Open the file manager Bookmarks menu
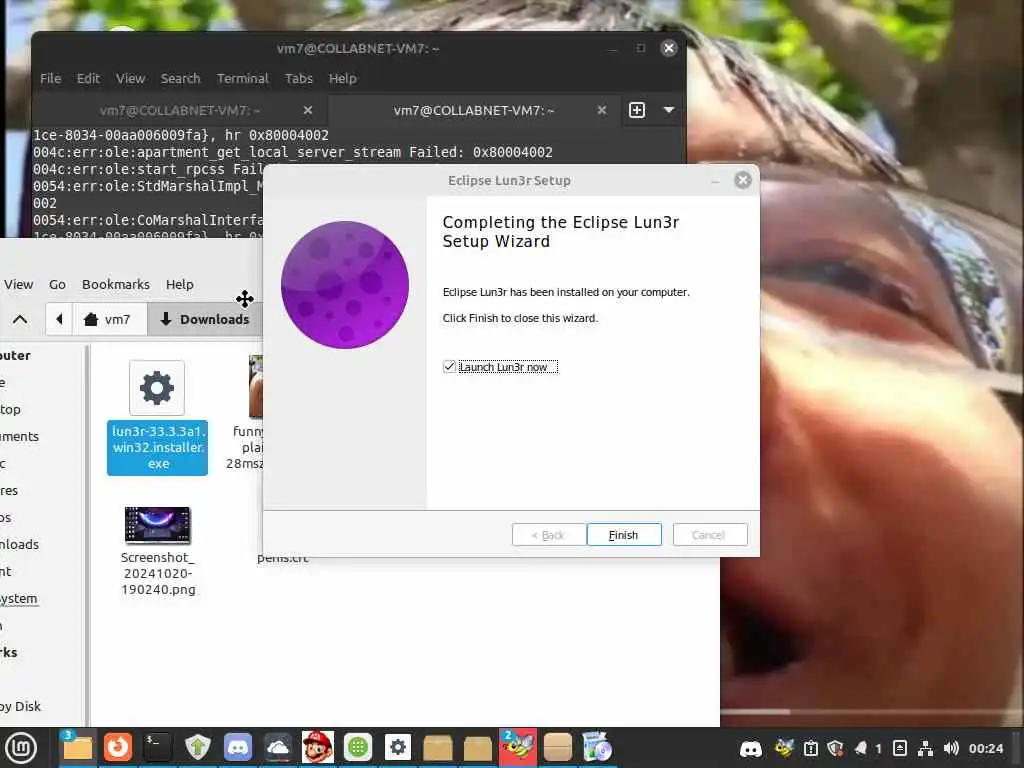This screenshot has width=1024, height=768. [x=116, y=285]
